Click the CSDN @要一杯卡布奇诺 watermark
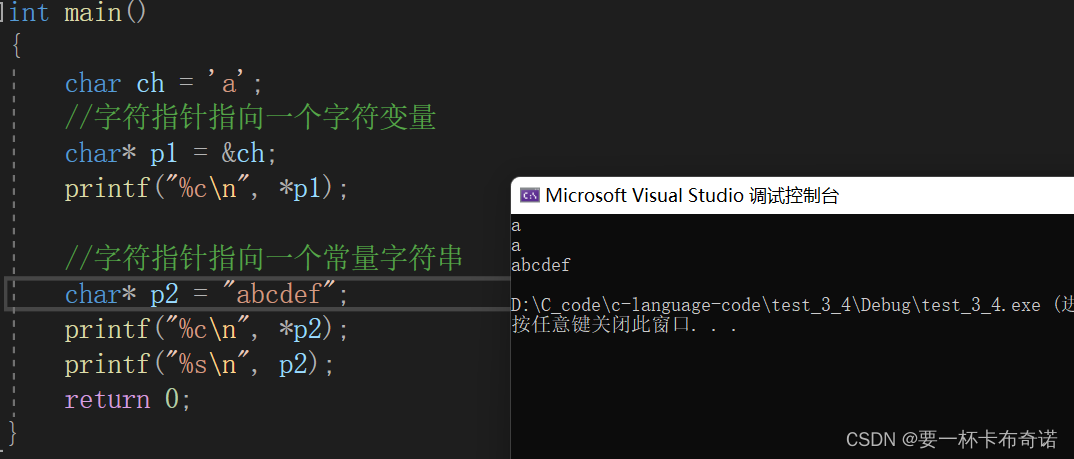Screen dimensions: 1074x459 pyautogui.click(x=952, y=439)
